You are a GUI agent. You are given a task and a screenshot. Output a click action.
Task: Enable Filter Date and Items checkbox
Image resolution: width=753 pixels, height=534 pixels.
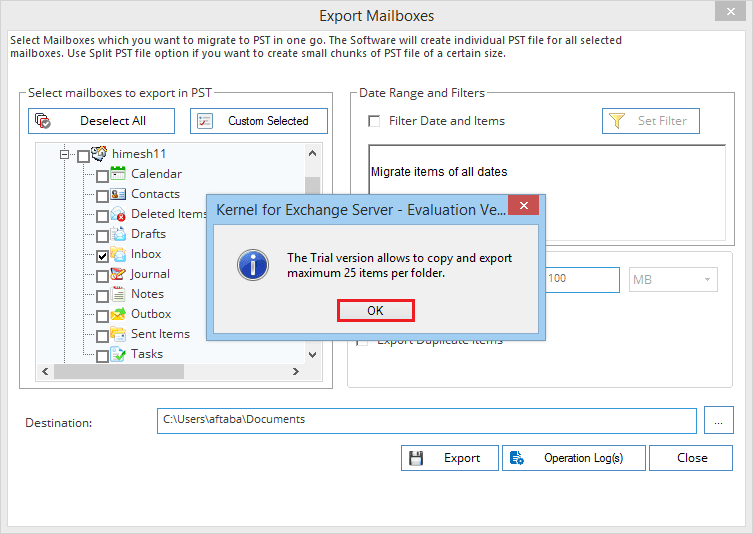tap(374, 121)
